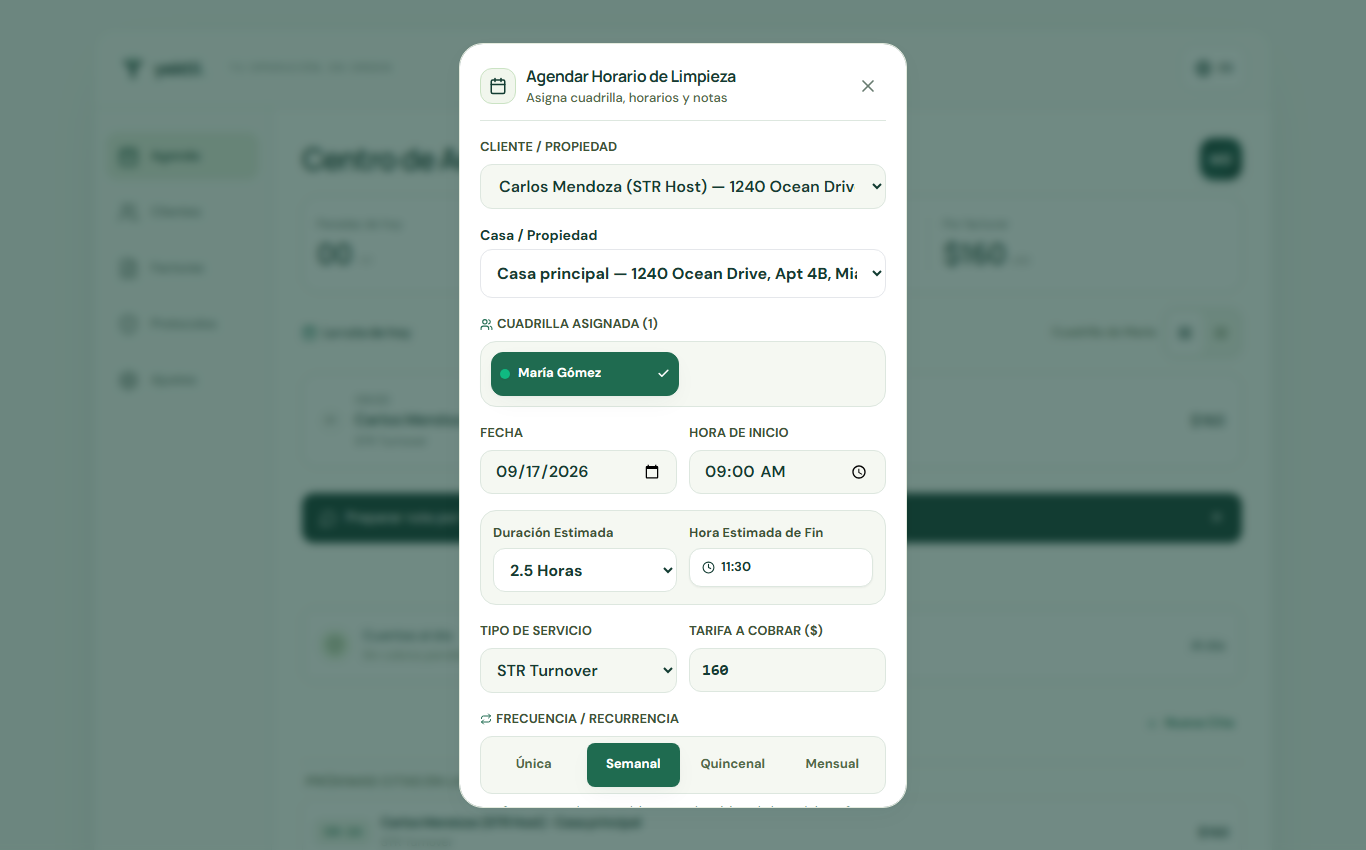Choose the Mensual frequency option

coord(832,764)
